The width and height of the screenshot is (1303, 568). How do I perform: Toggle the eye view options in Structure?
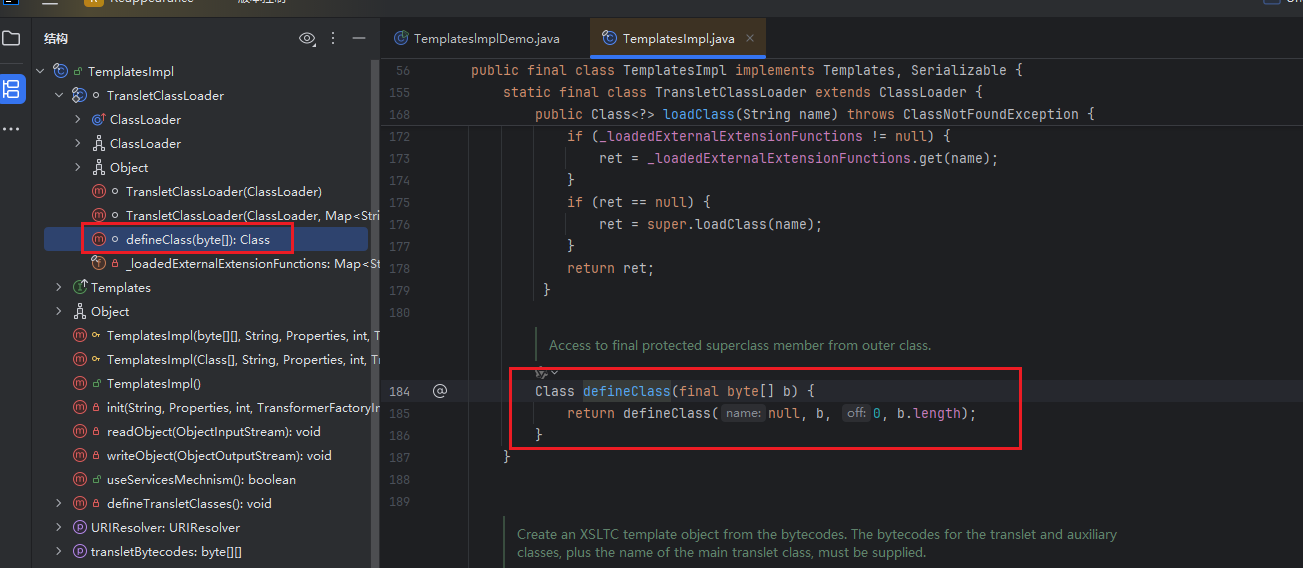pos(307,38)
